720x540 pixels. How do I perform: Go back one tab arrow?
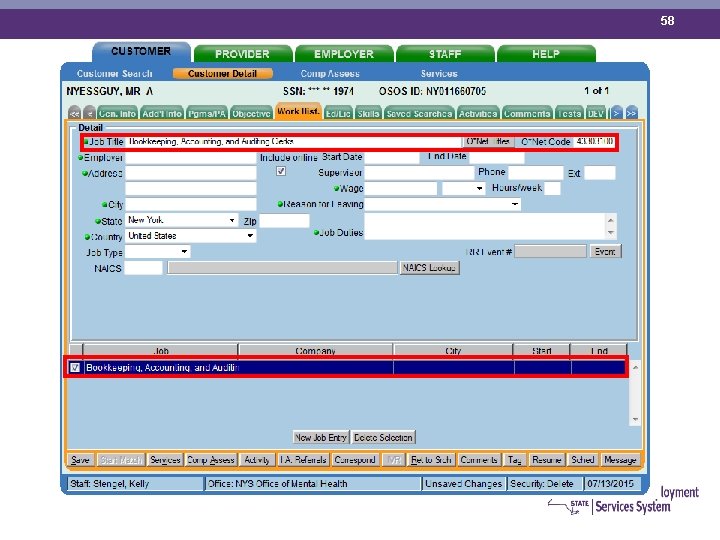click(90, 113)
